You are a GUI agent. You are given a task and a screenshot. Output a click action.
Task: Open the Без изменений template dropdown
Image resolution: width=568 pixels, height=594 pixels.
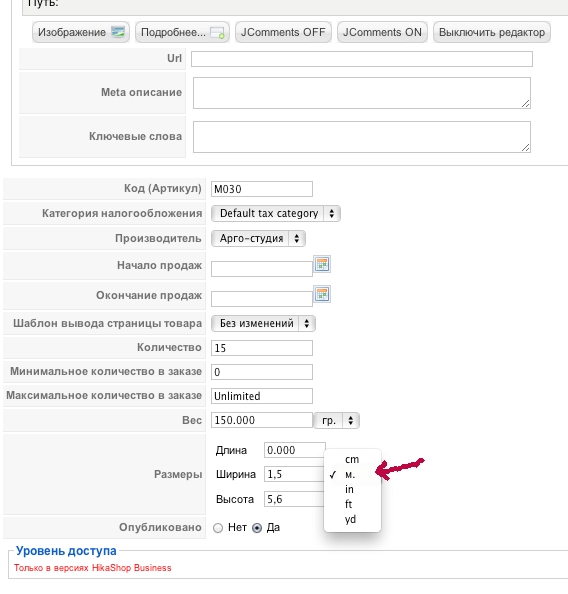coord(263,324)
